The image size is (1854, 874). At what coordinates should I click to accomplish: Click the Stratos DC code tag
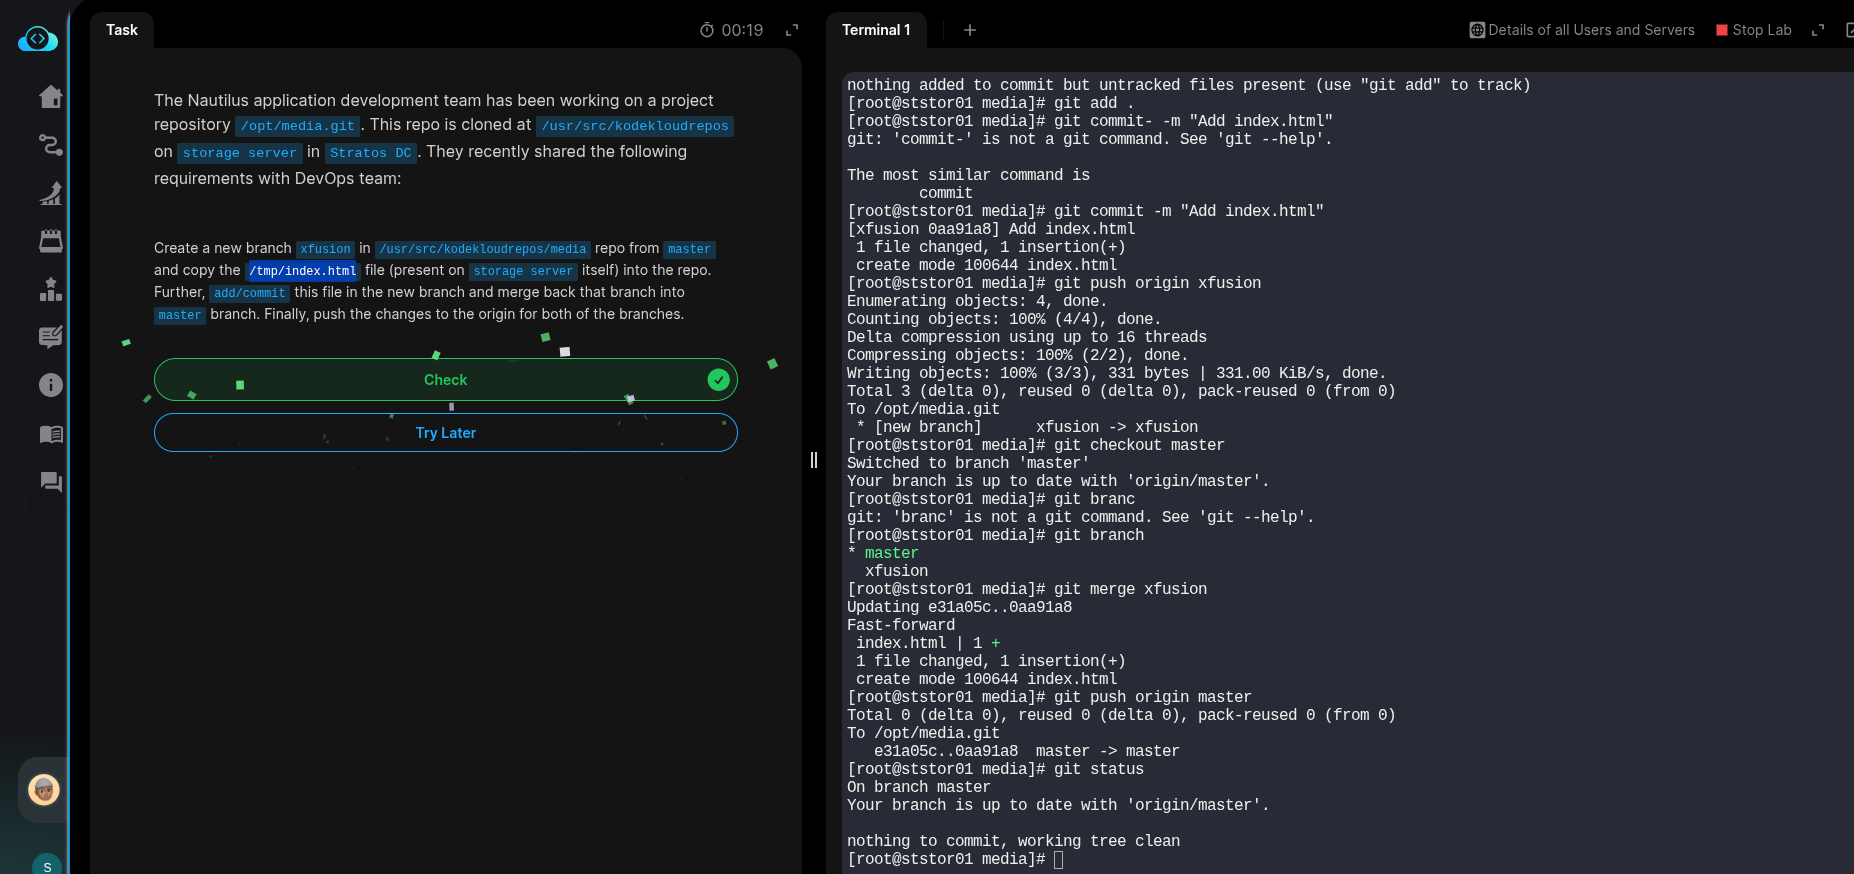tap(371, 153)
